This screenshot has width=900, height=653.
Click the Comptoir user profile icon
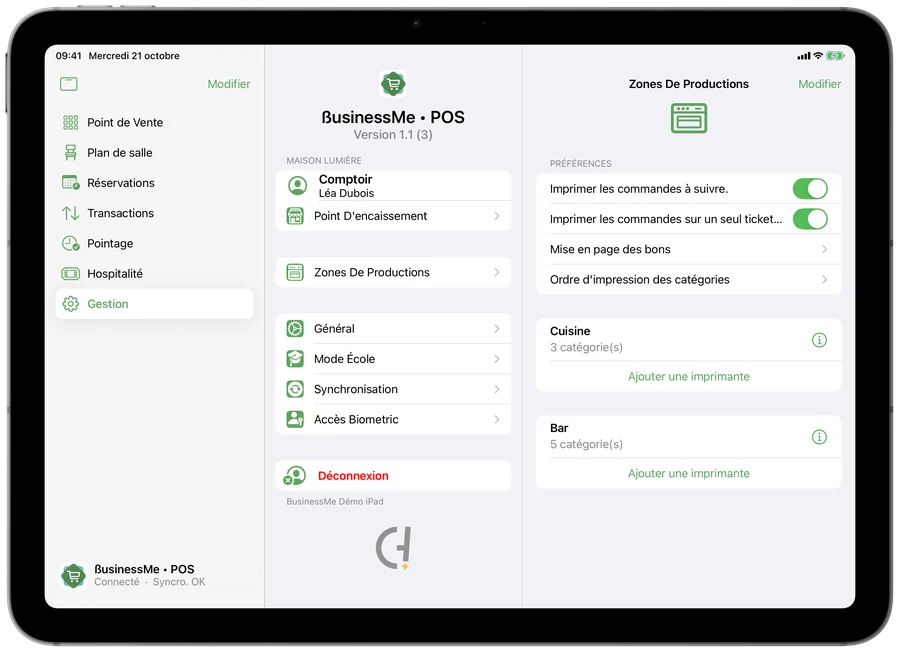[297, 186]
